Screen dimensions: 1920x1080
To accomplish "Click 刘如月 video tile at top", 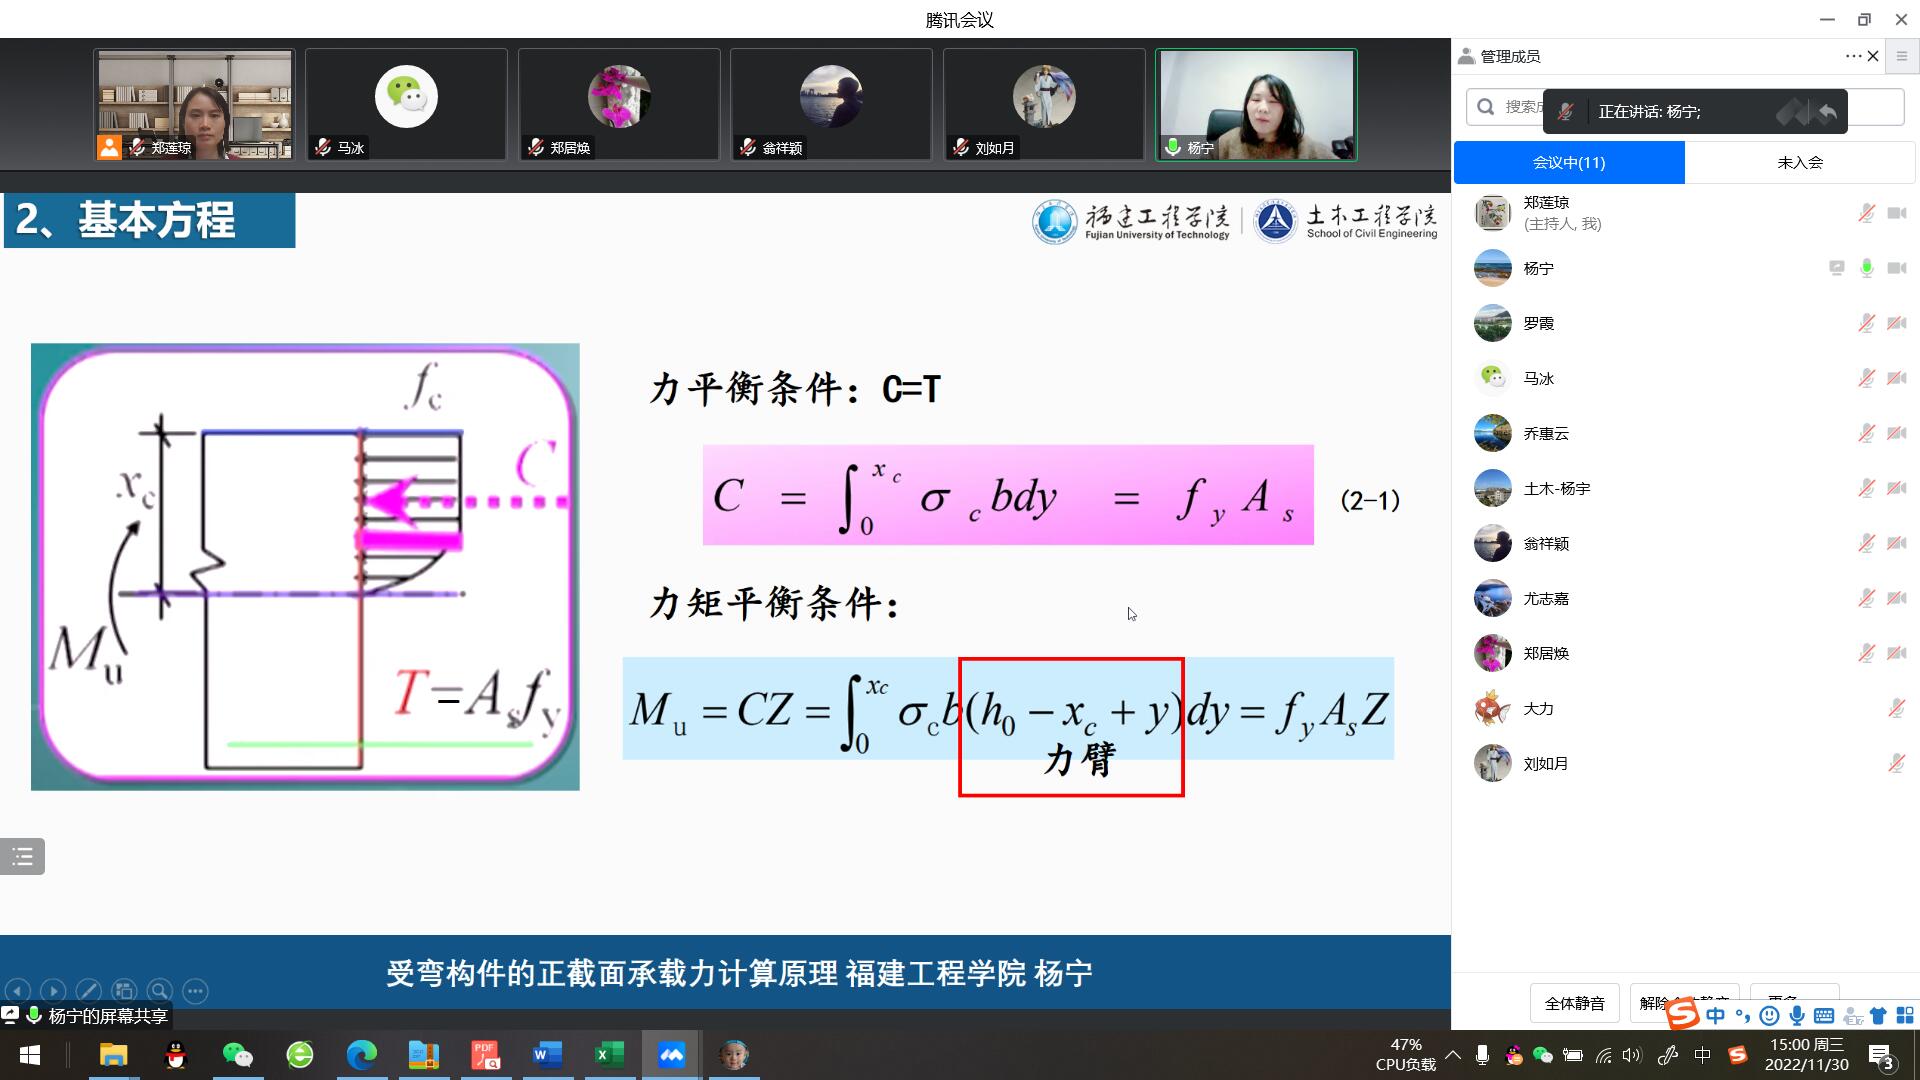I will 1044,104.
